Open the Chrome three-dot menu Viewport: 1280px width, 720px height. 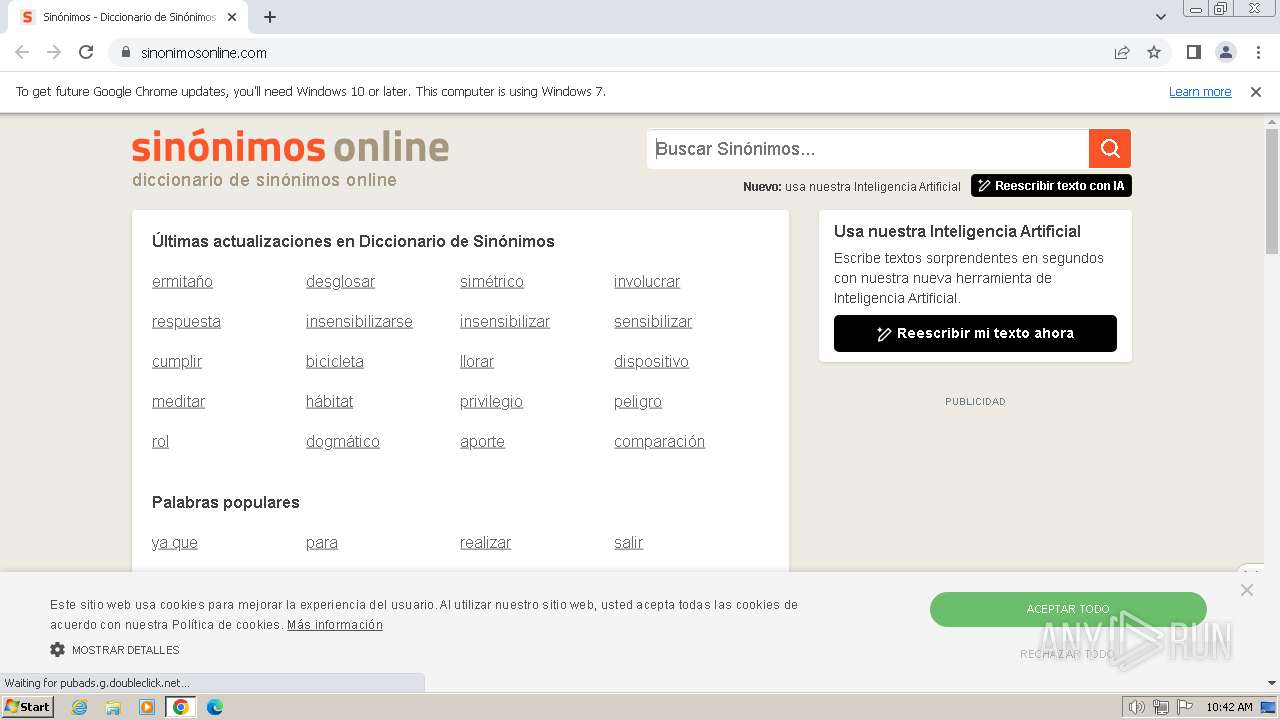[x=1257, y=52]
